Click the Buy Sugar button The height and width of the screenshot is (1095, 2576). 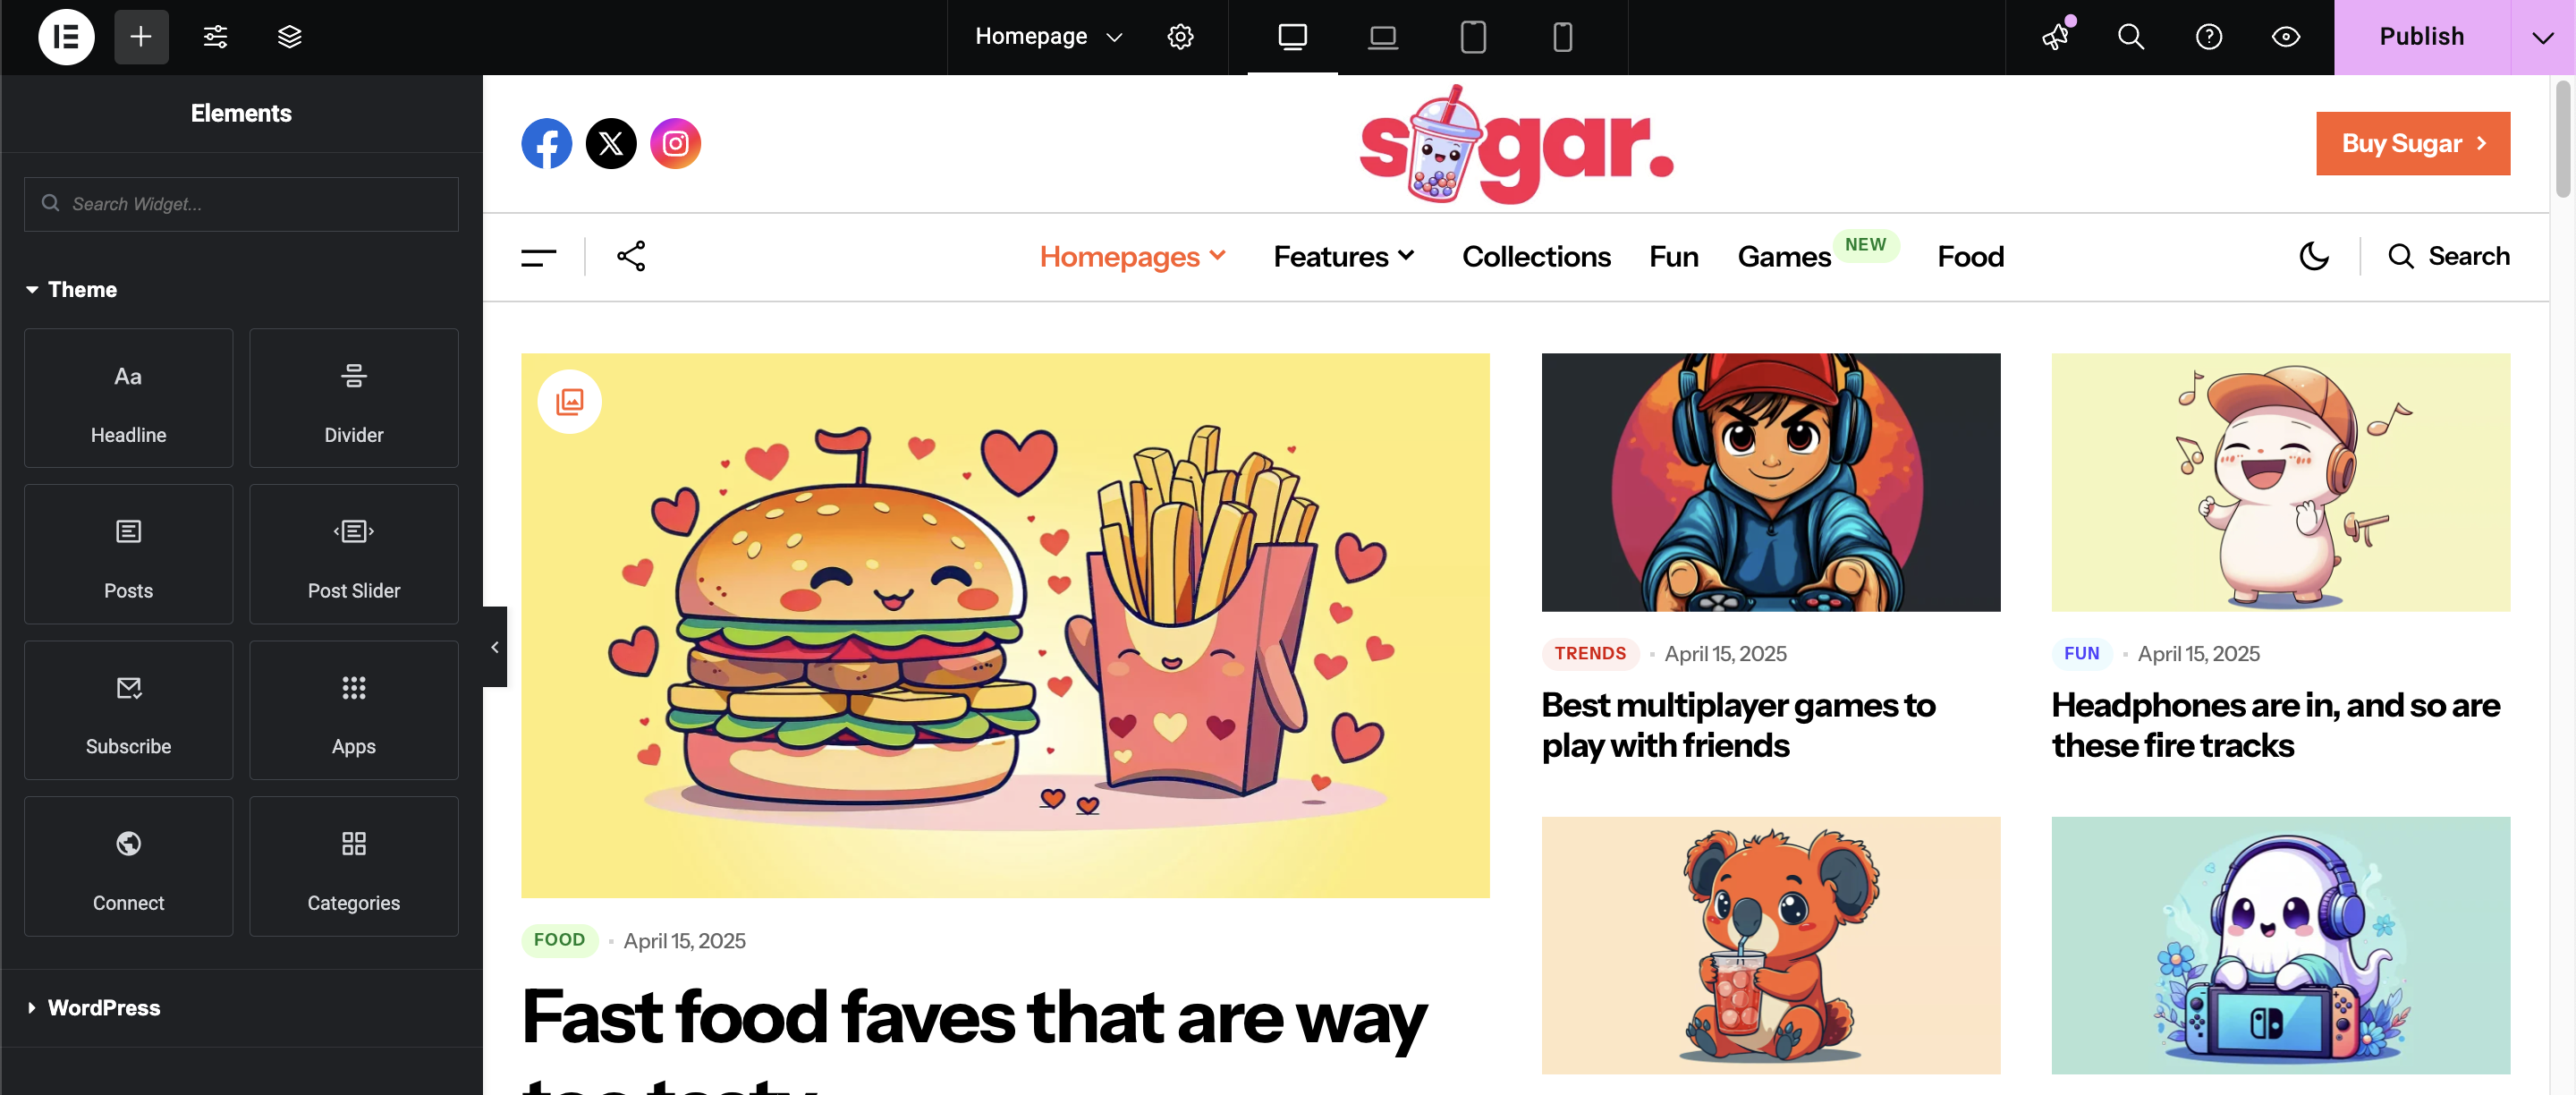click(x=2412, y=143)
